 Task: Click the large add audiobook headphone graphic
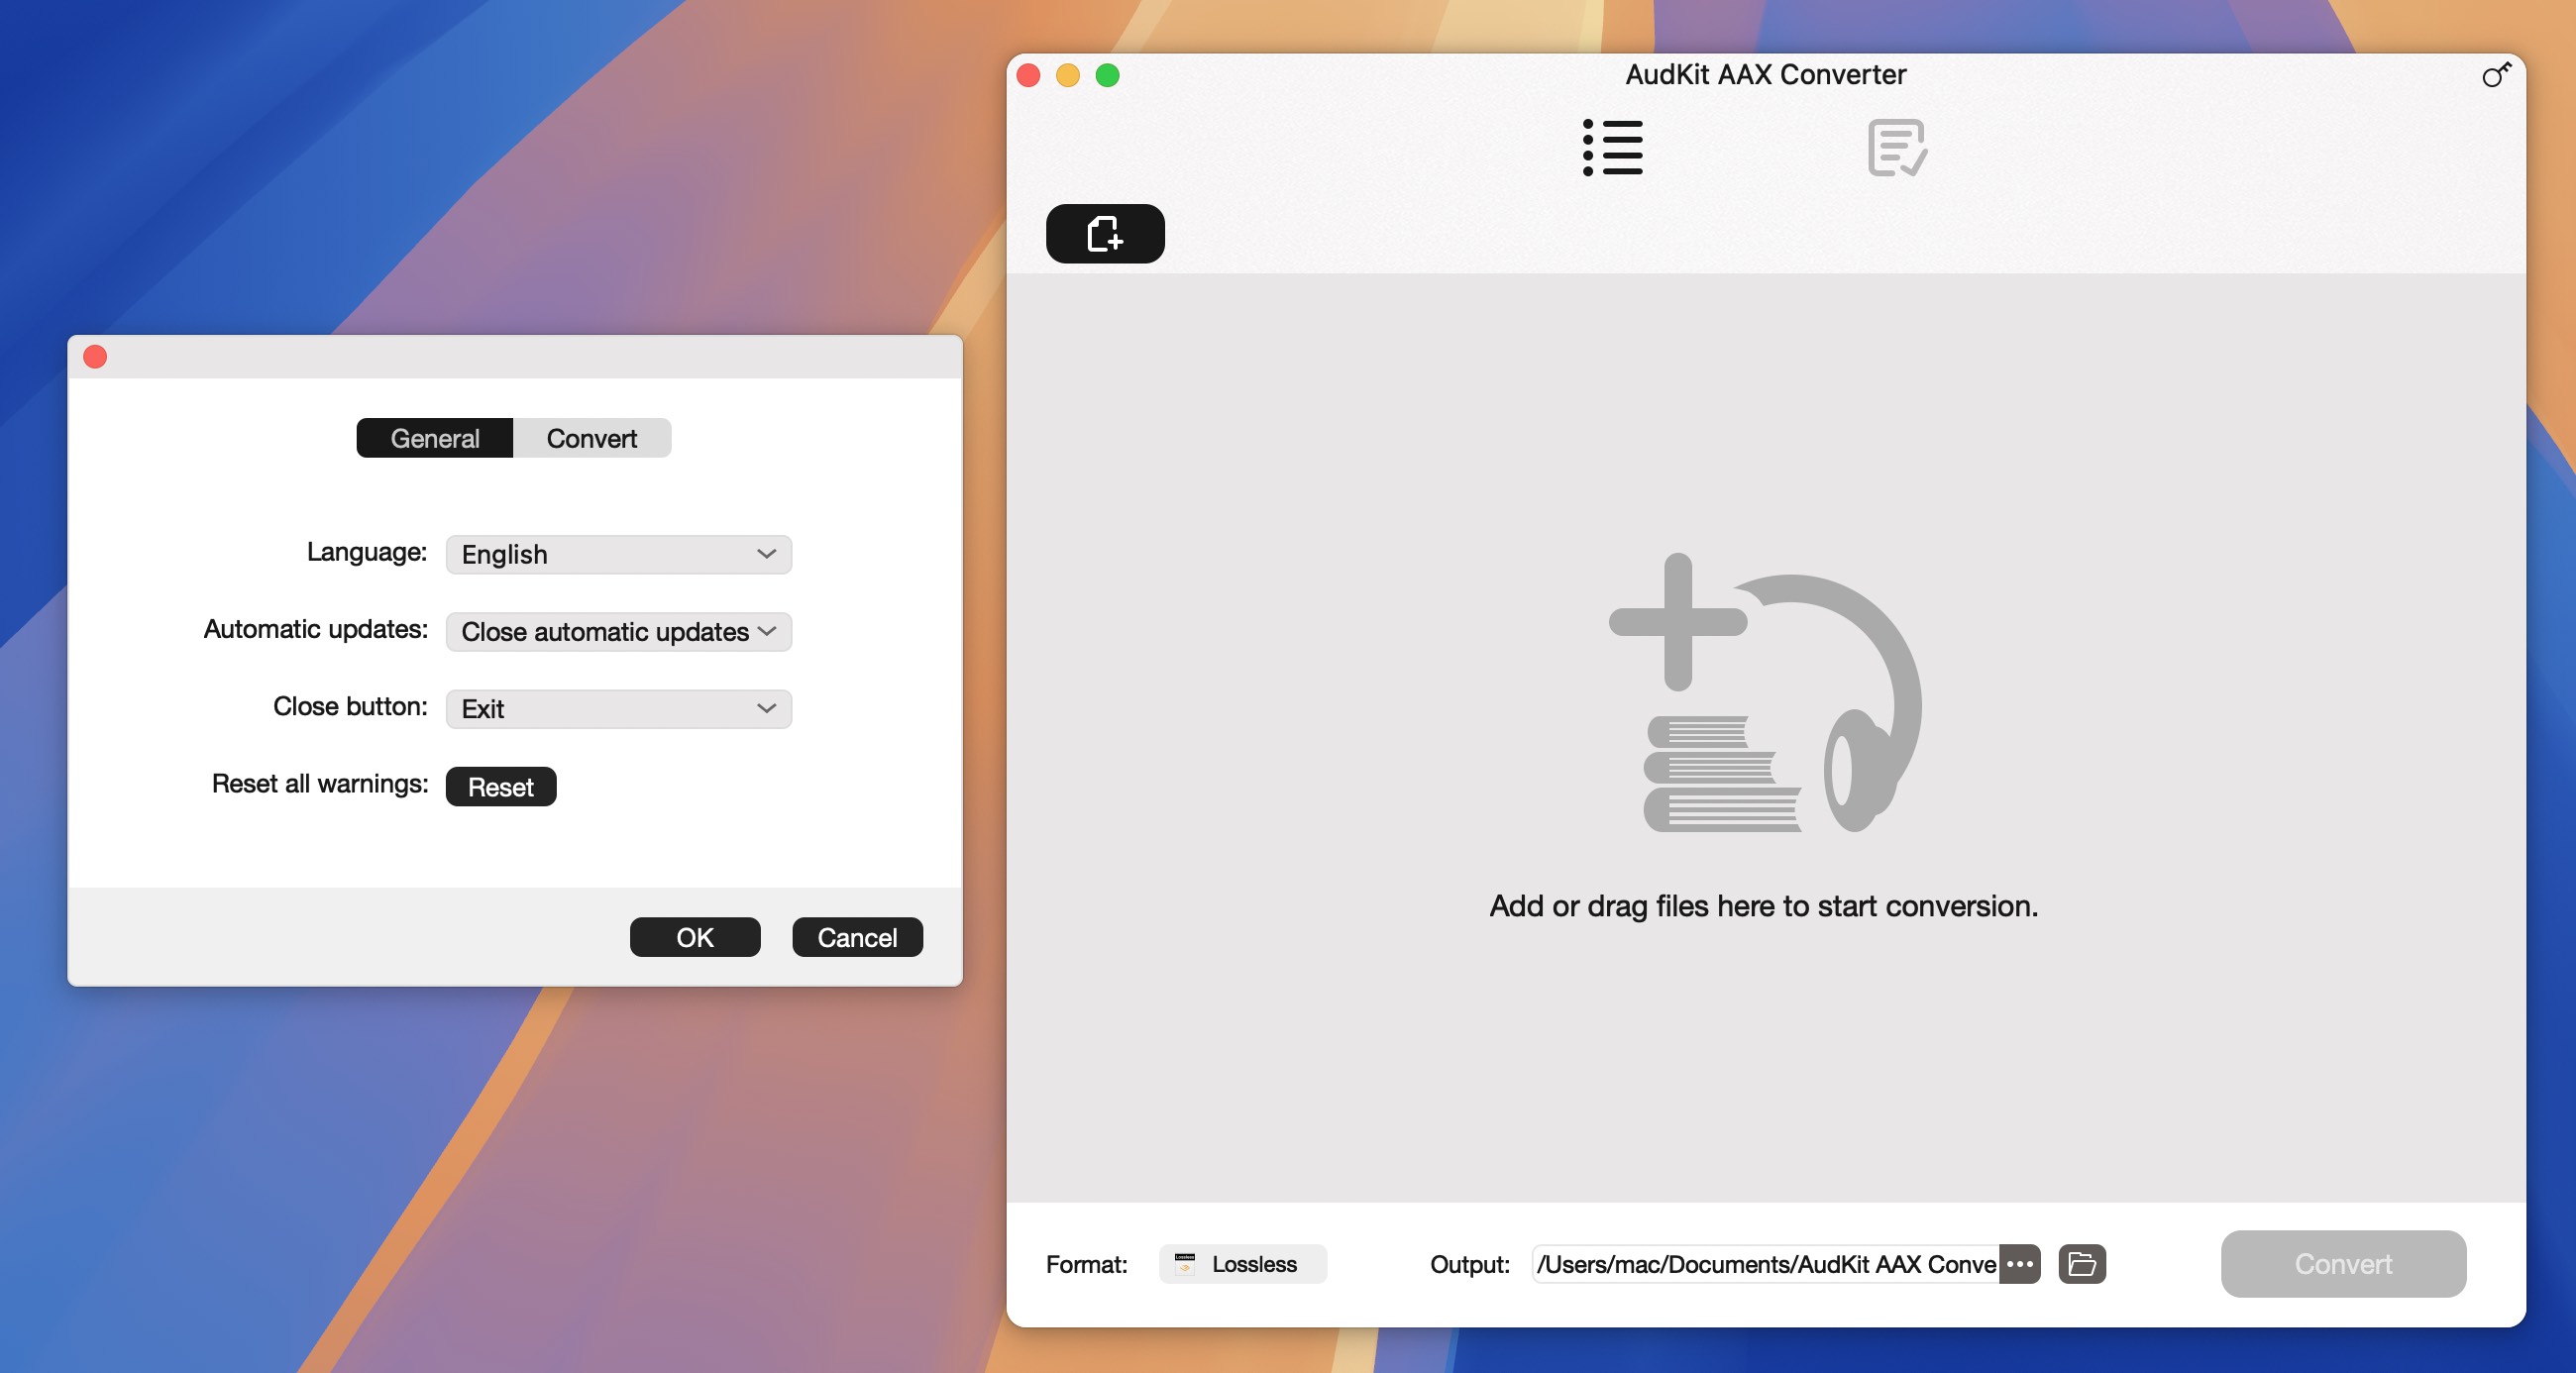click(1764, 693)
